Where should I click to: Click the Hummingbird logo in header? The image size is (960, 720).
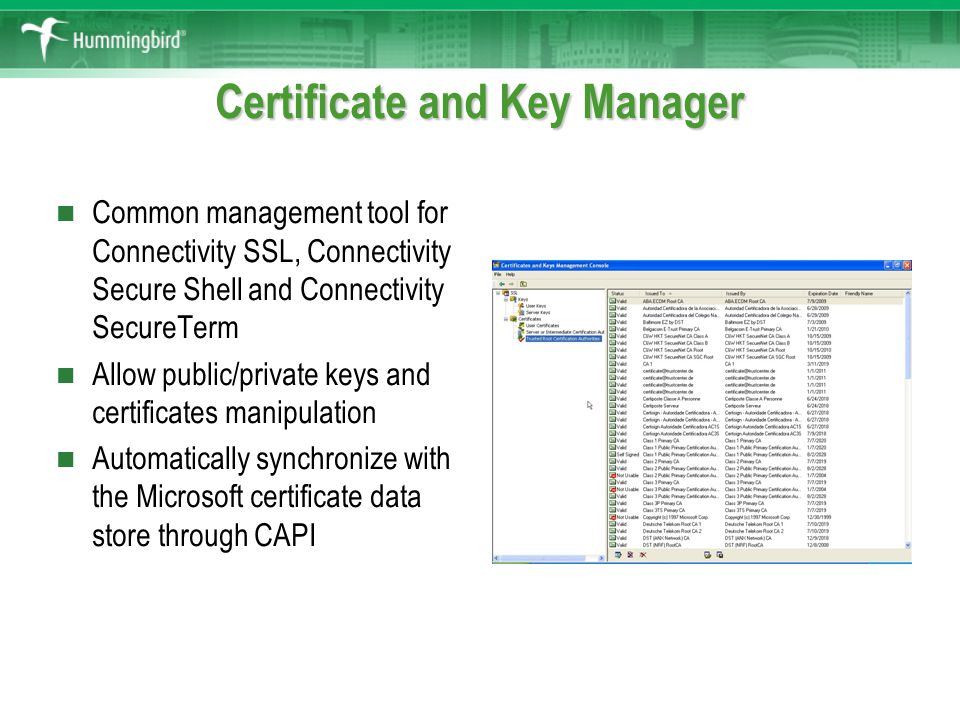[103, 39]
